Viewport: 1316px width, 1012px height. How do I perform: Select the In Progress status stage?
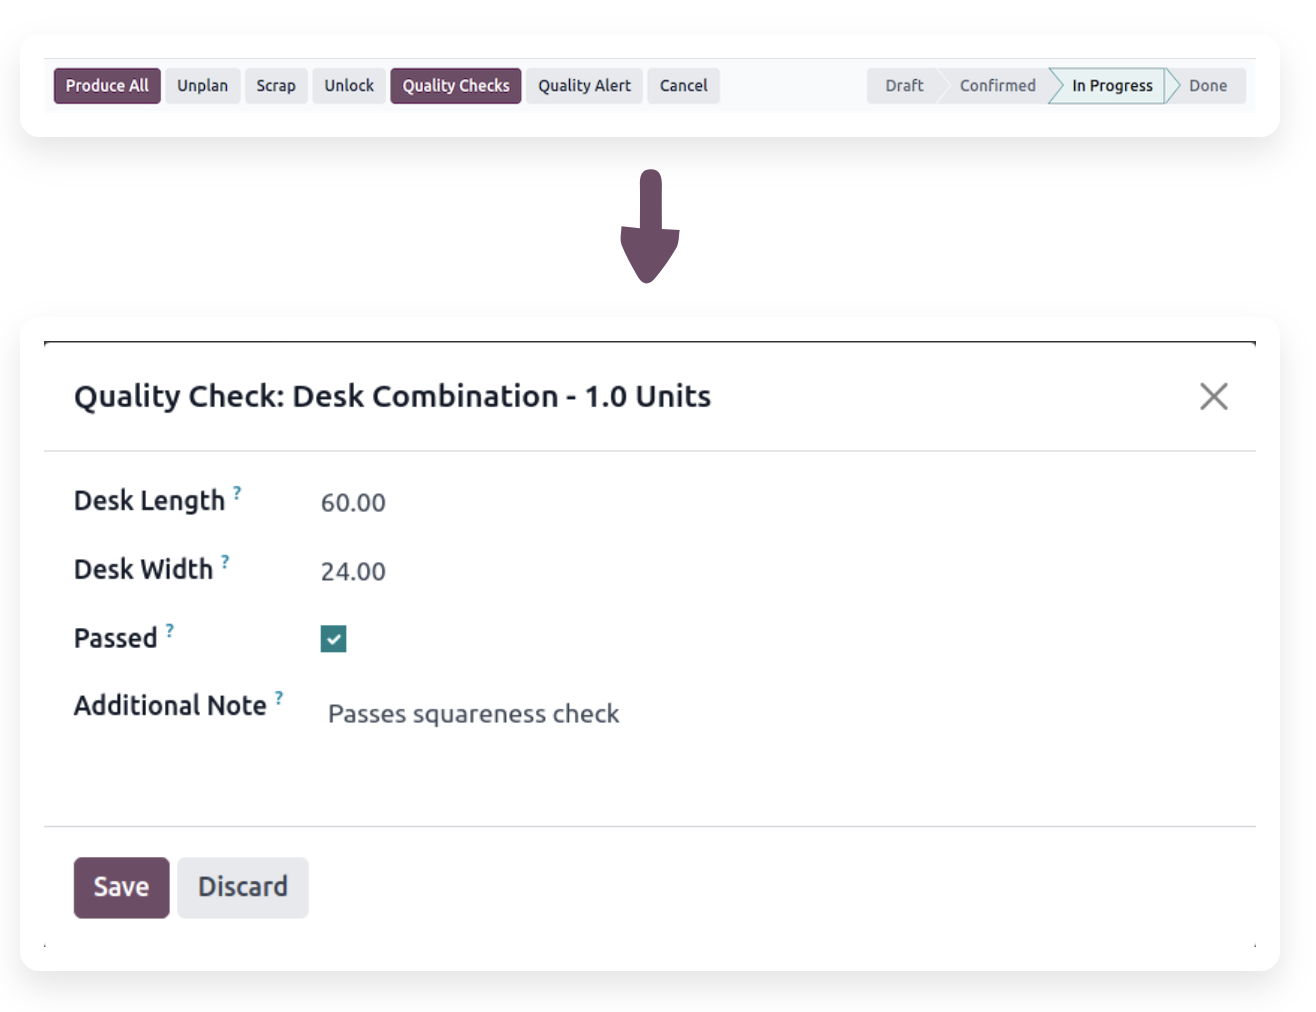pyautogui.click(x=1111, y=86)
